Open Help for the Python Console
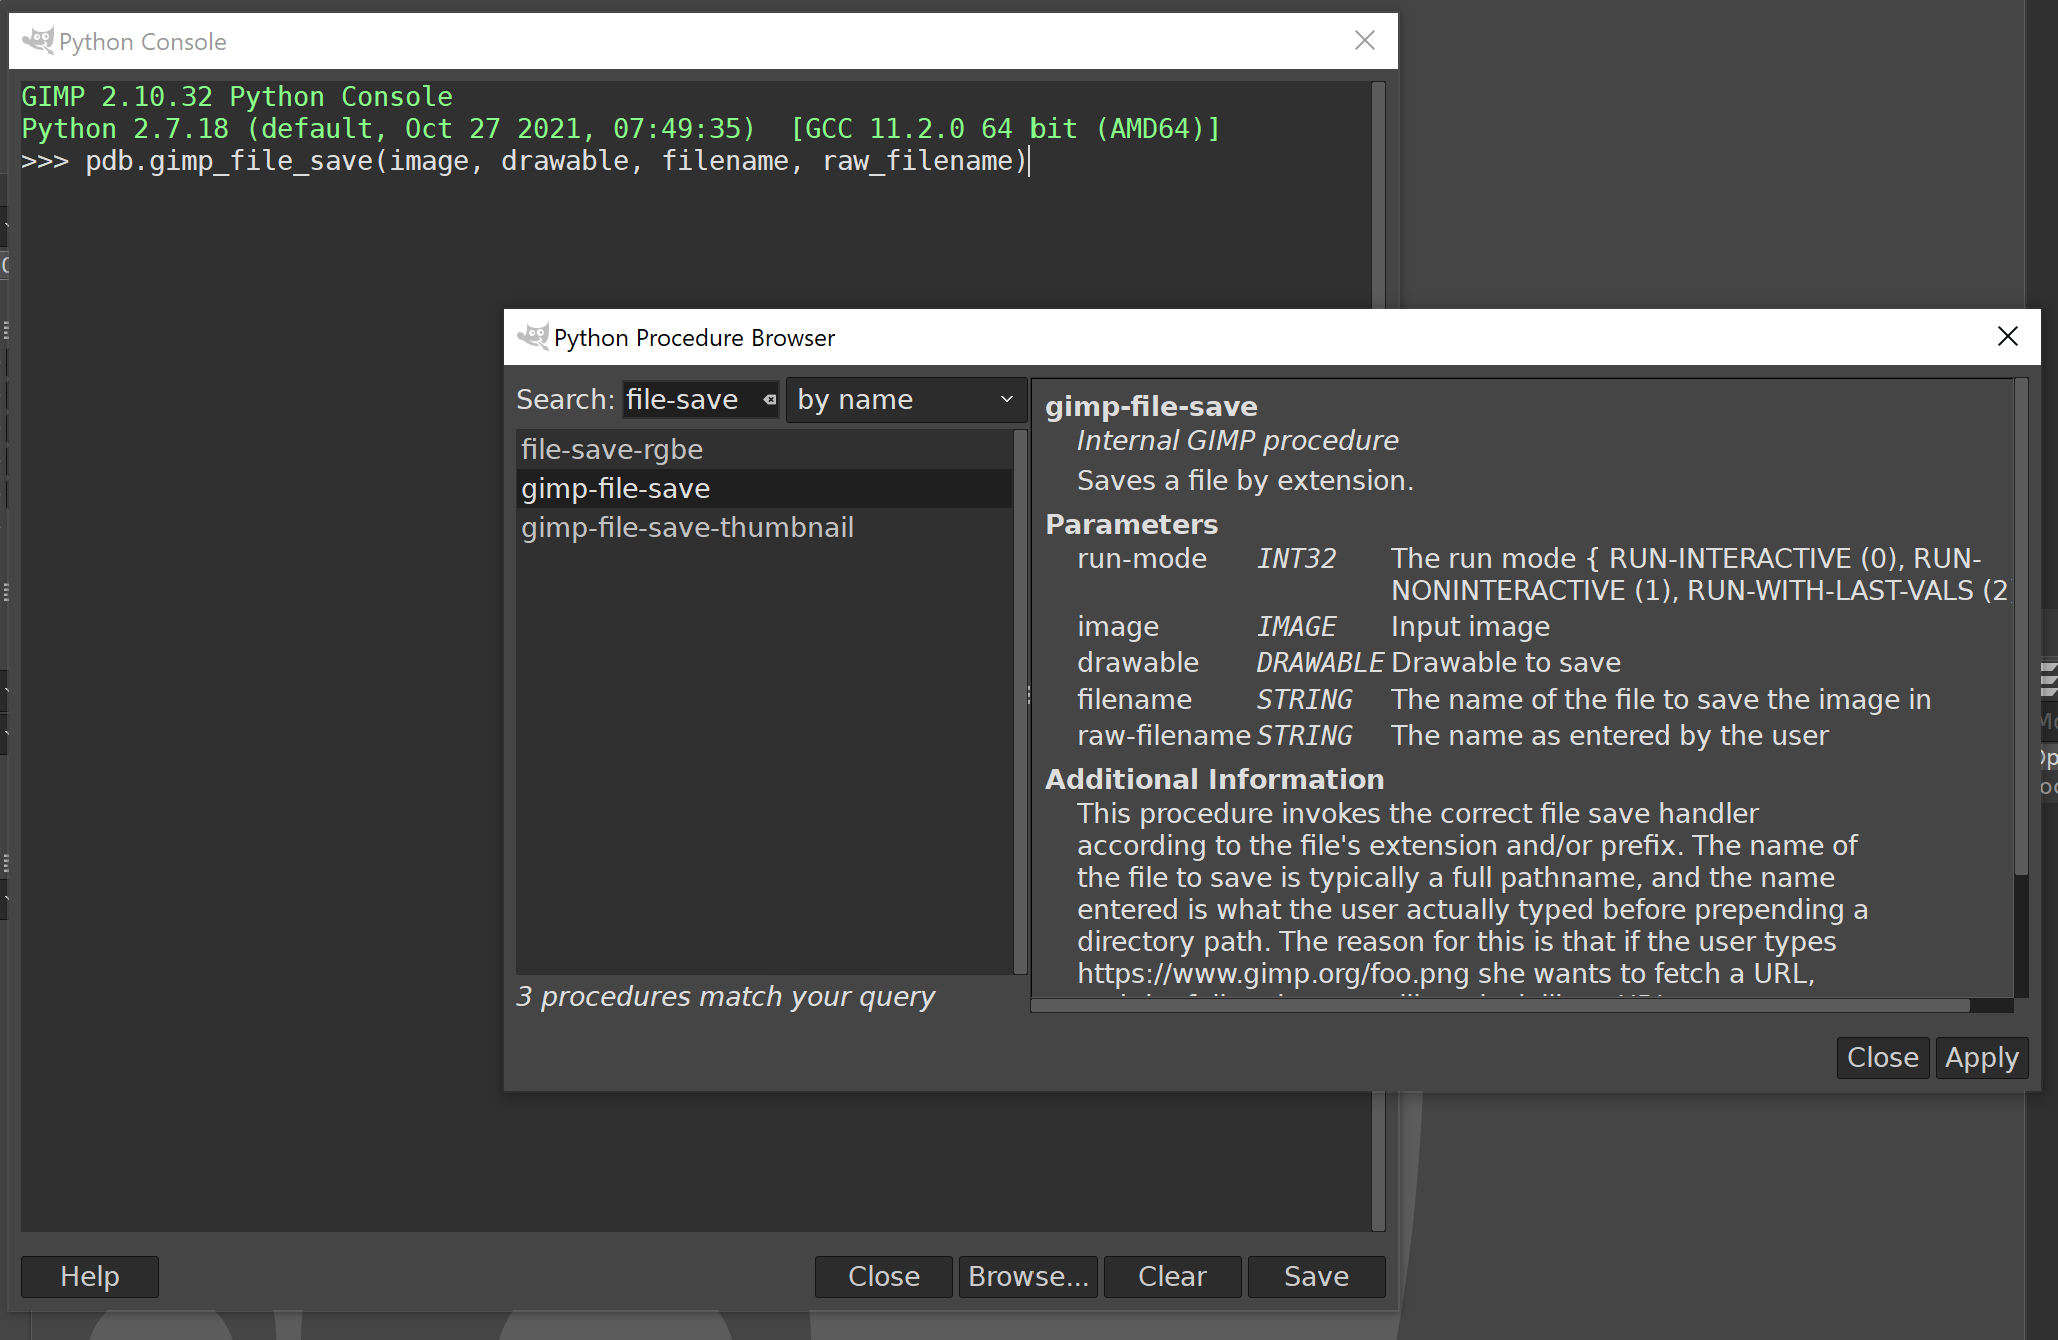 click(89, 1276)
